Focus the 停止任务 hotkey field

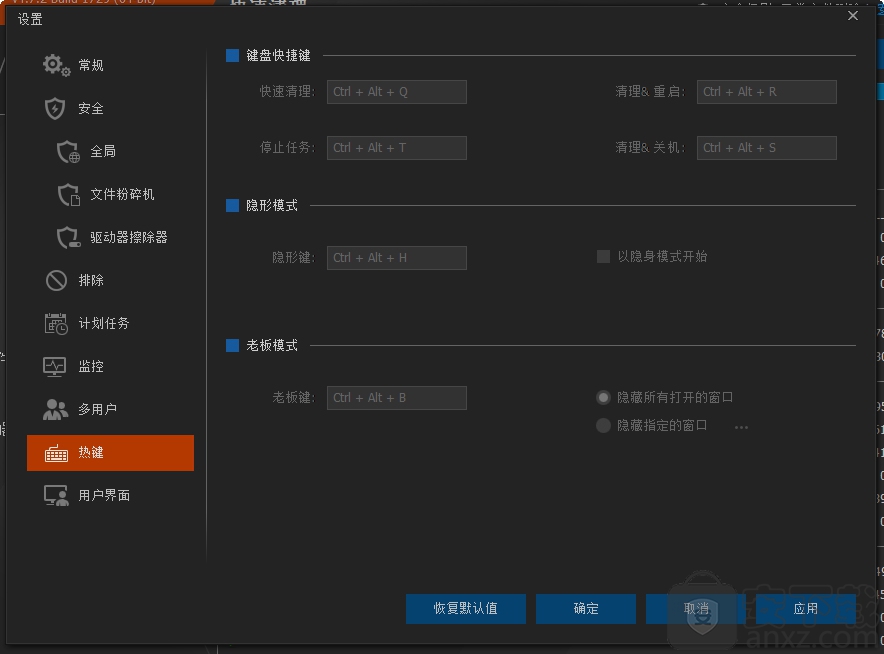point(397,148)
